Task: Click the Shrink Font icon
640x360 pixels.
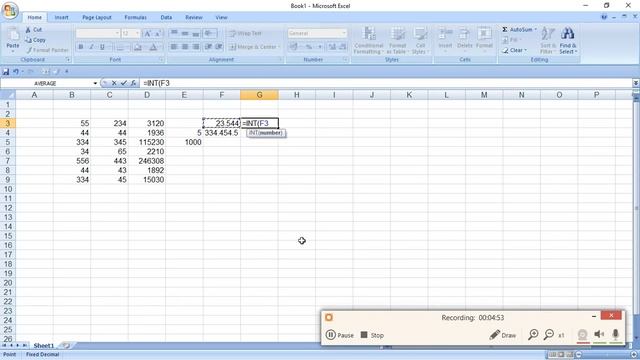Action: (158, 33)
